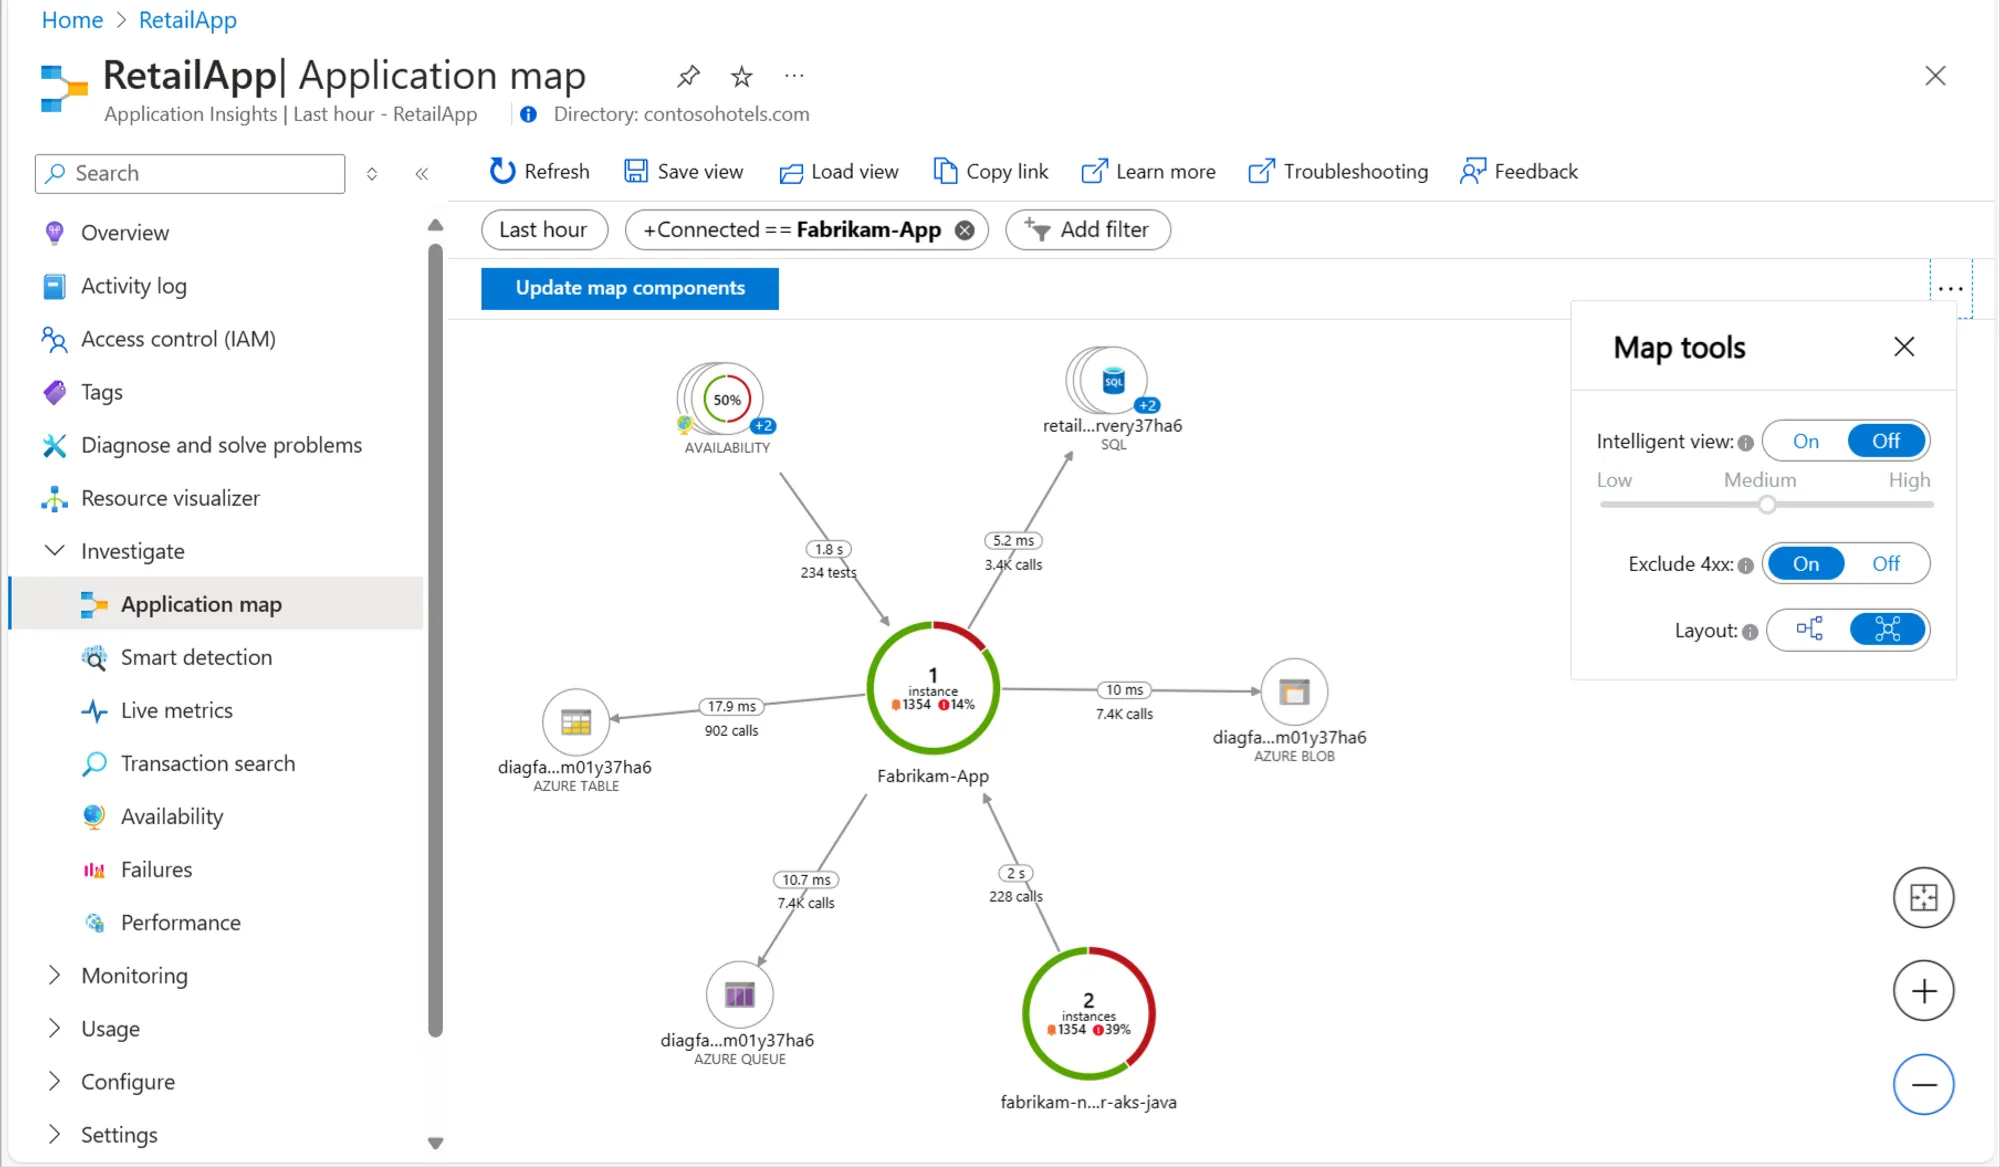Collapse the Investigate section
Image resolution: width=2000 pixels, height=1167 pixels.
point(55,551)
